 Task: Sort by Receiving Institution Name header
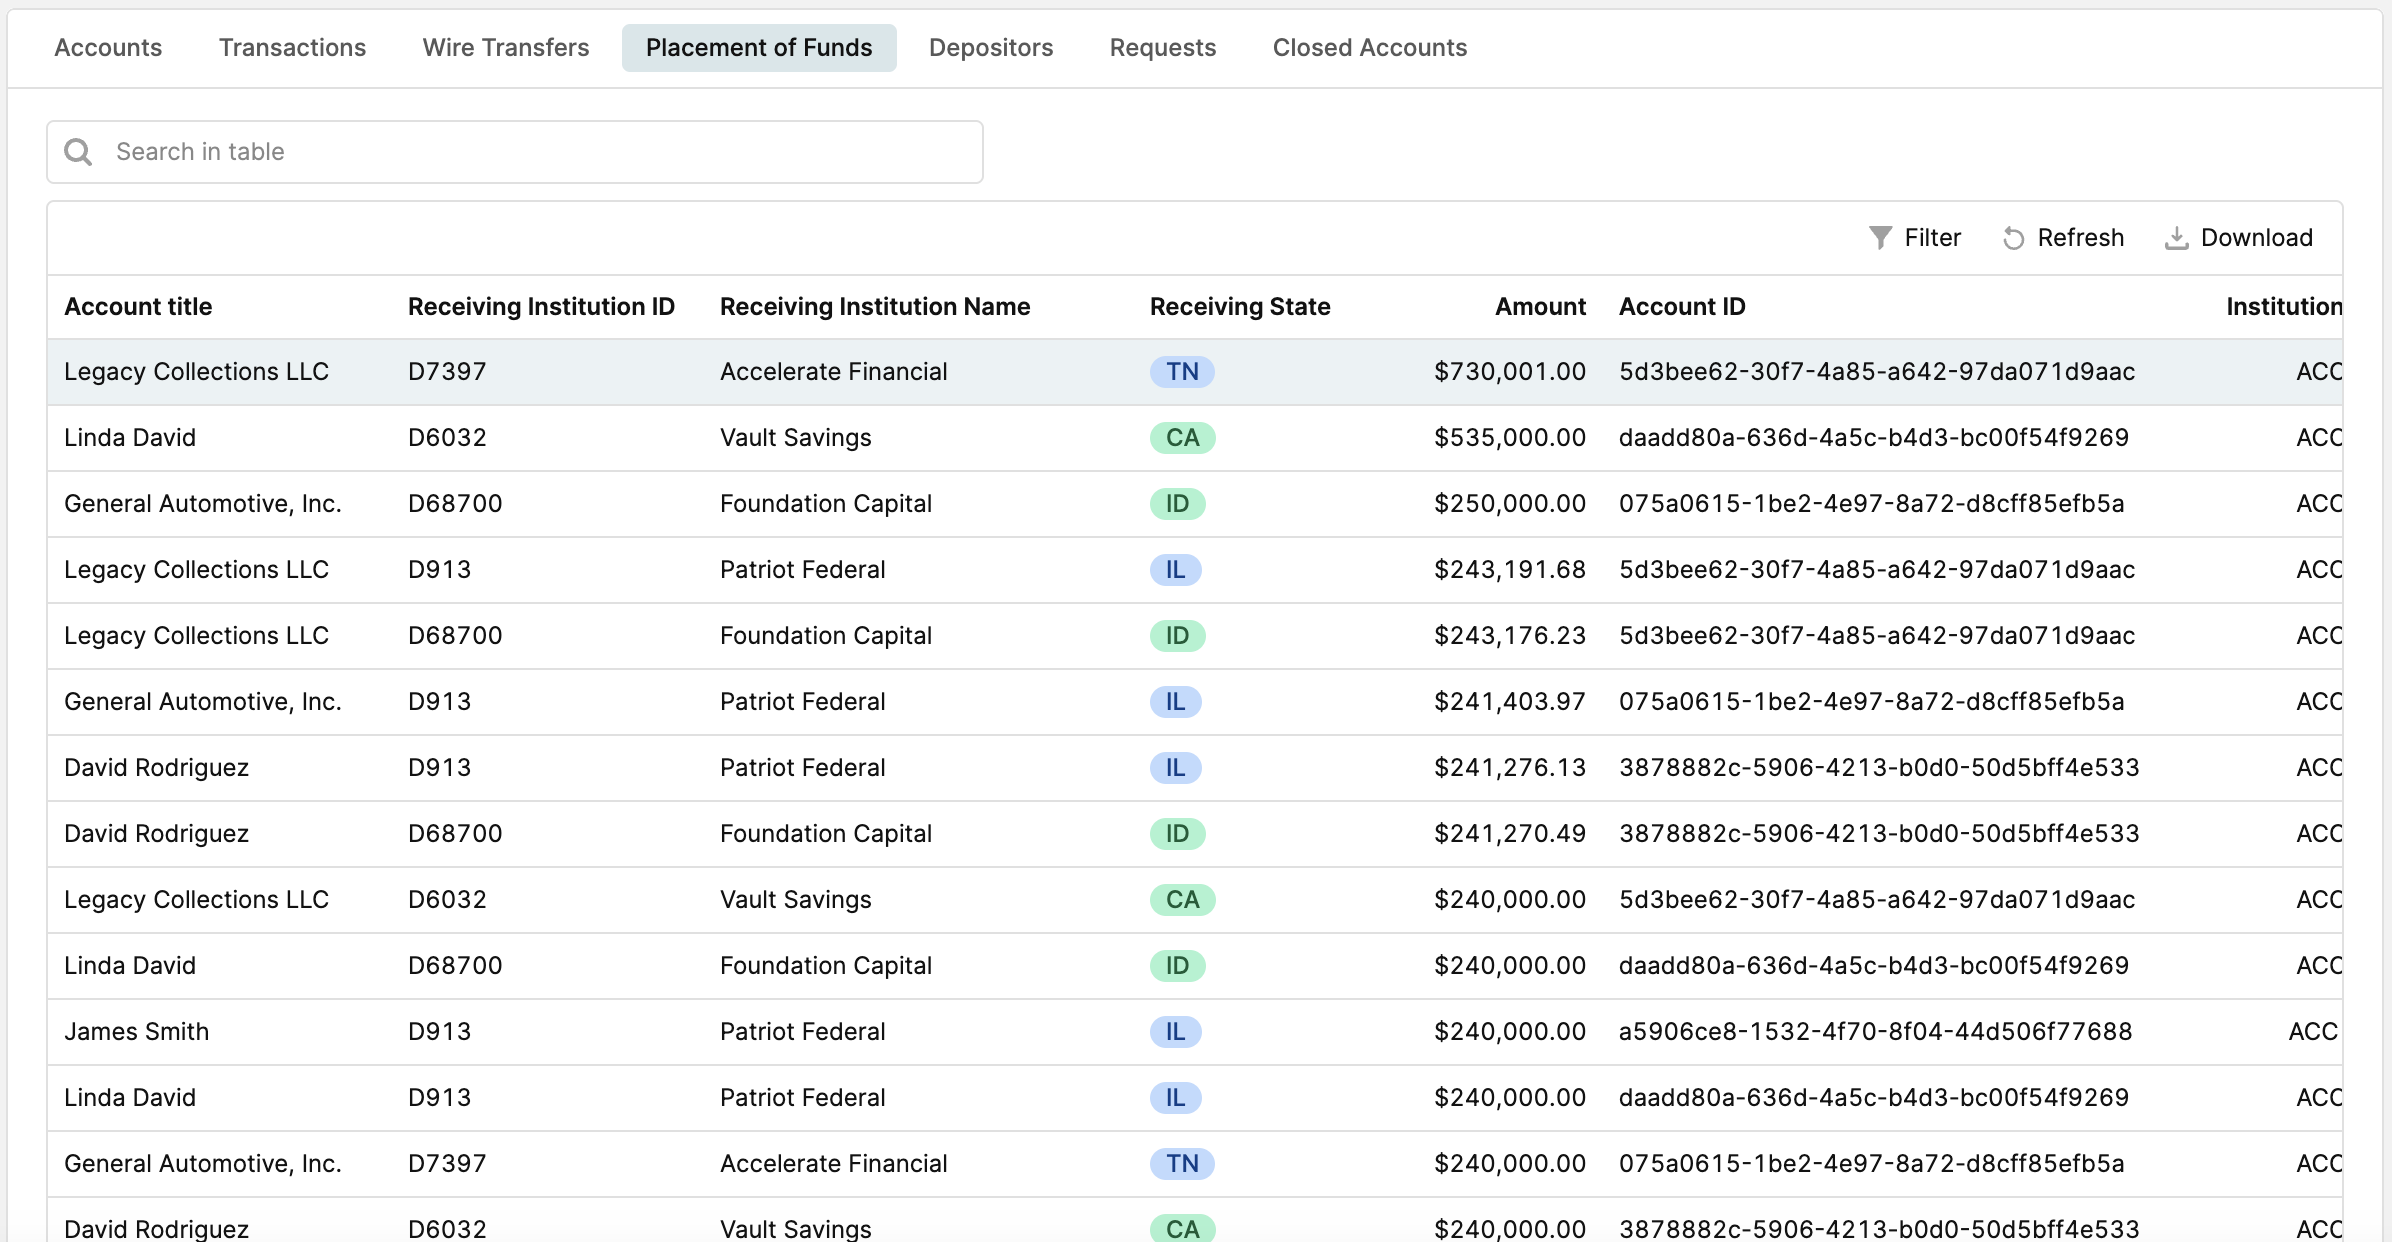[x=875, y=307]
